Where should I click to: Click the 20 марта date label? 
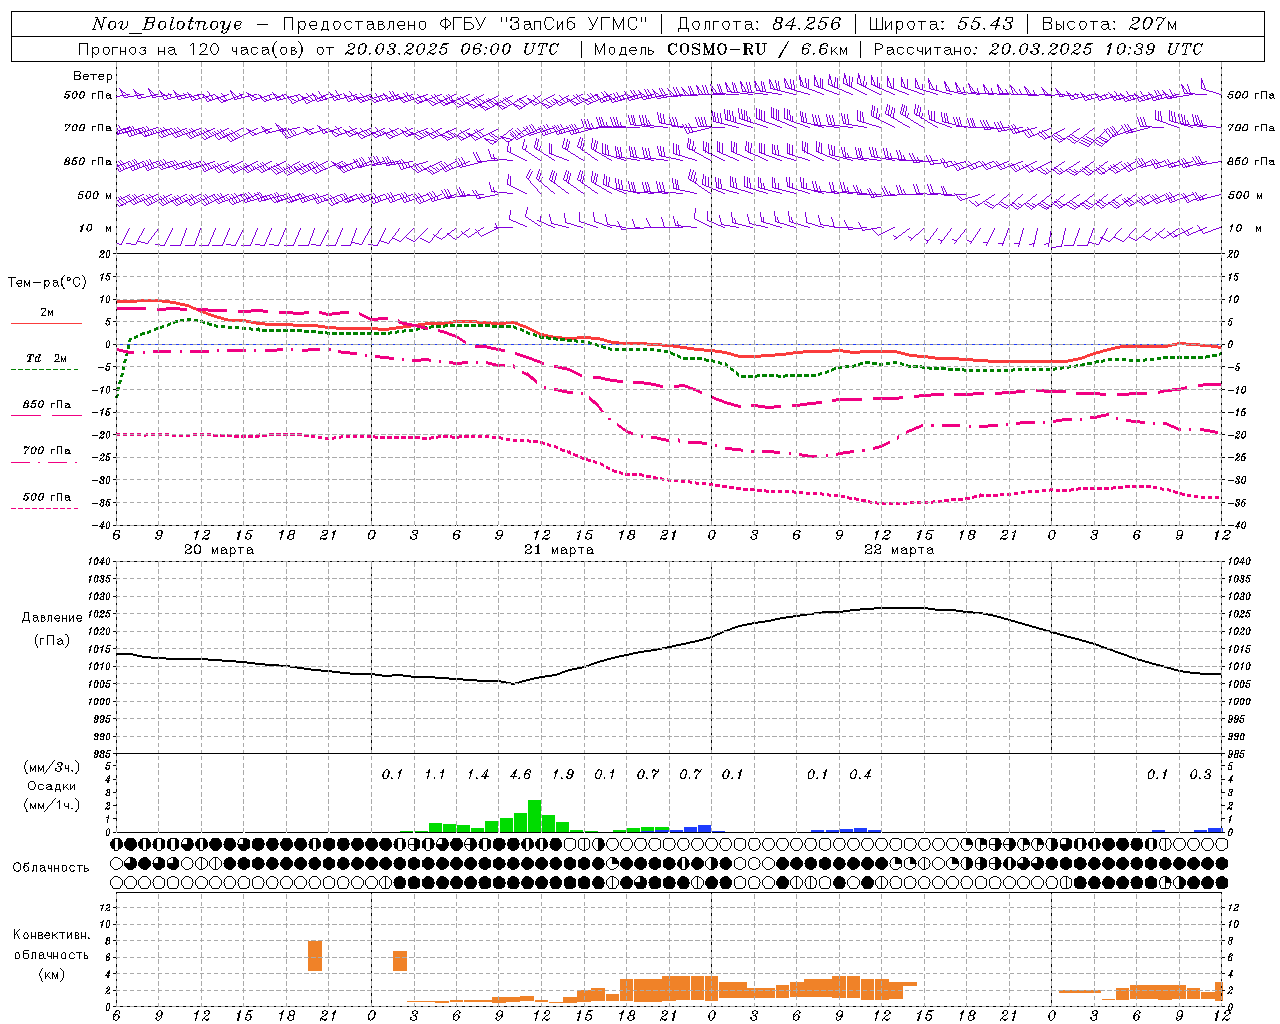(219, 549)
